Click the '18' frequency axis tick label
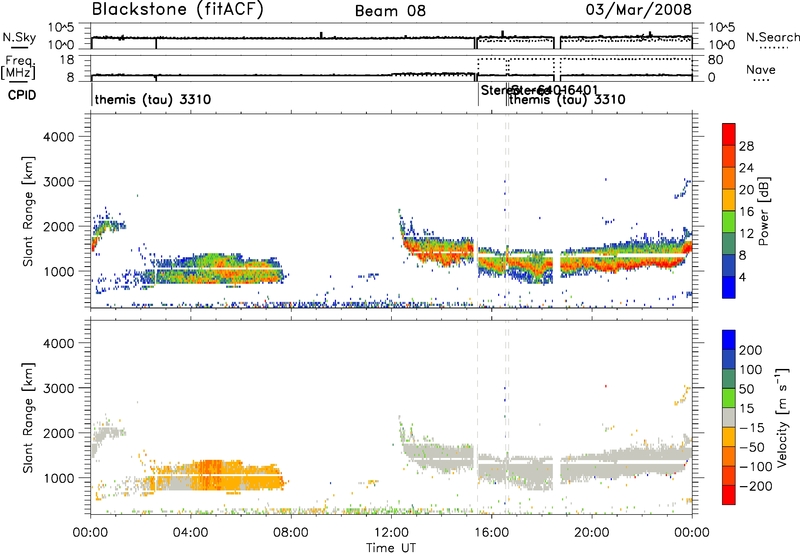This screenshot has height=554, width=800. (67, 60)
